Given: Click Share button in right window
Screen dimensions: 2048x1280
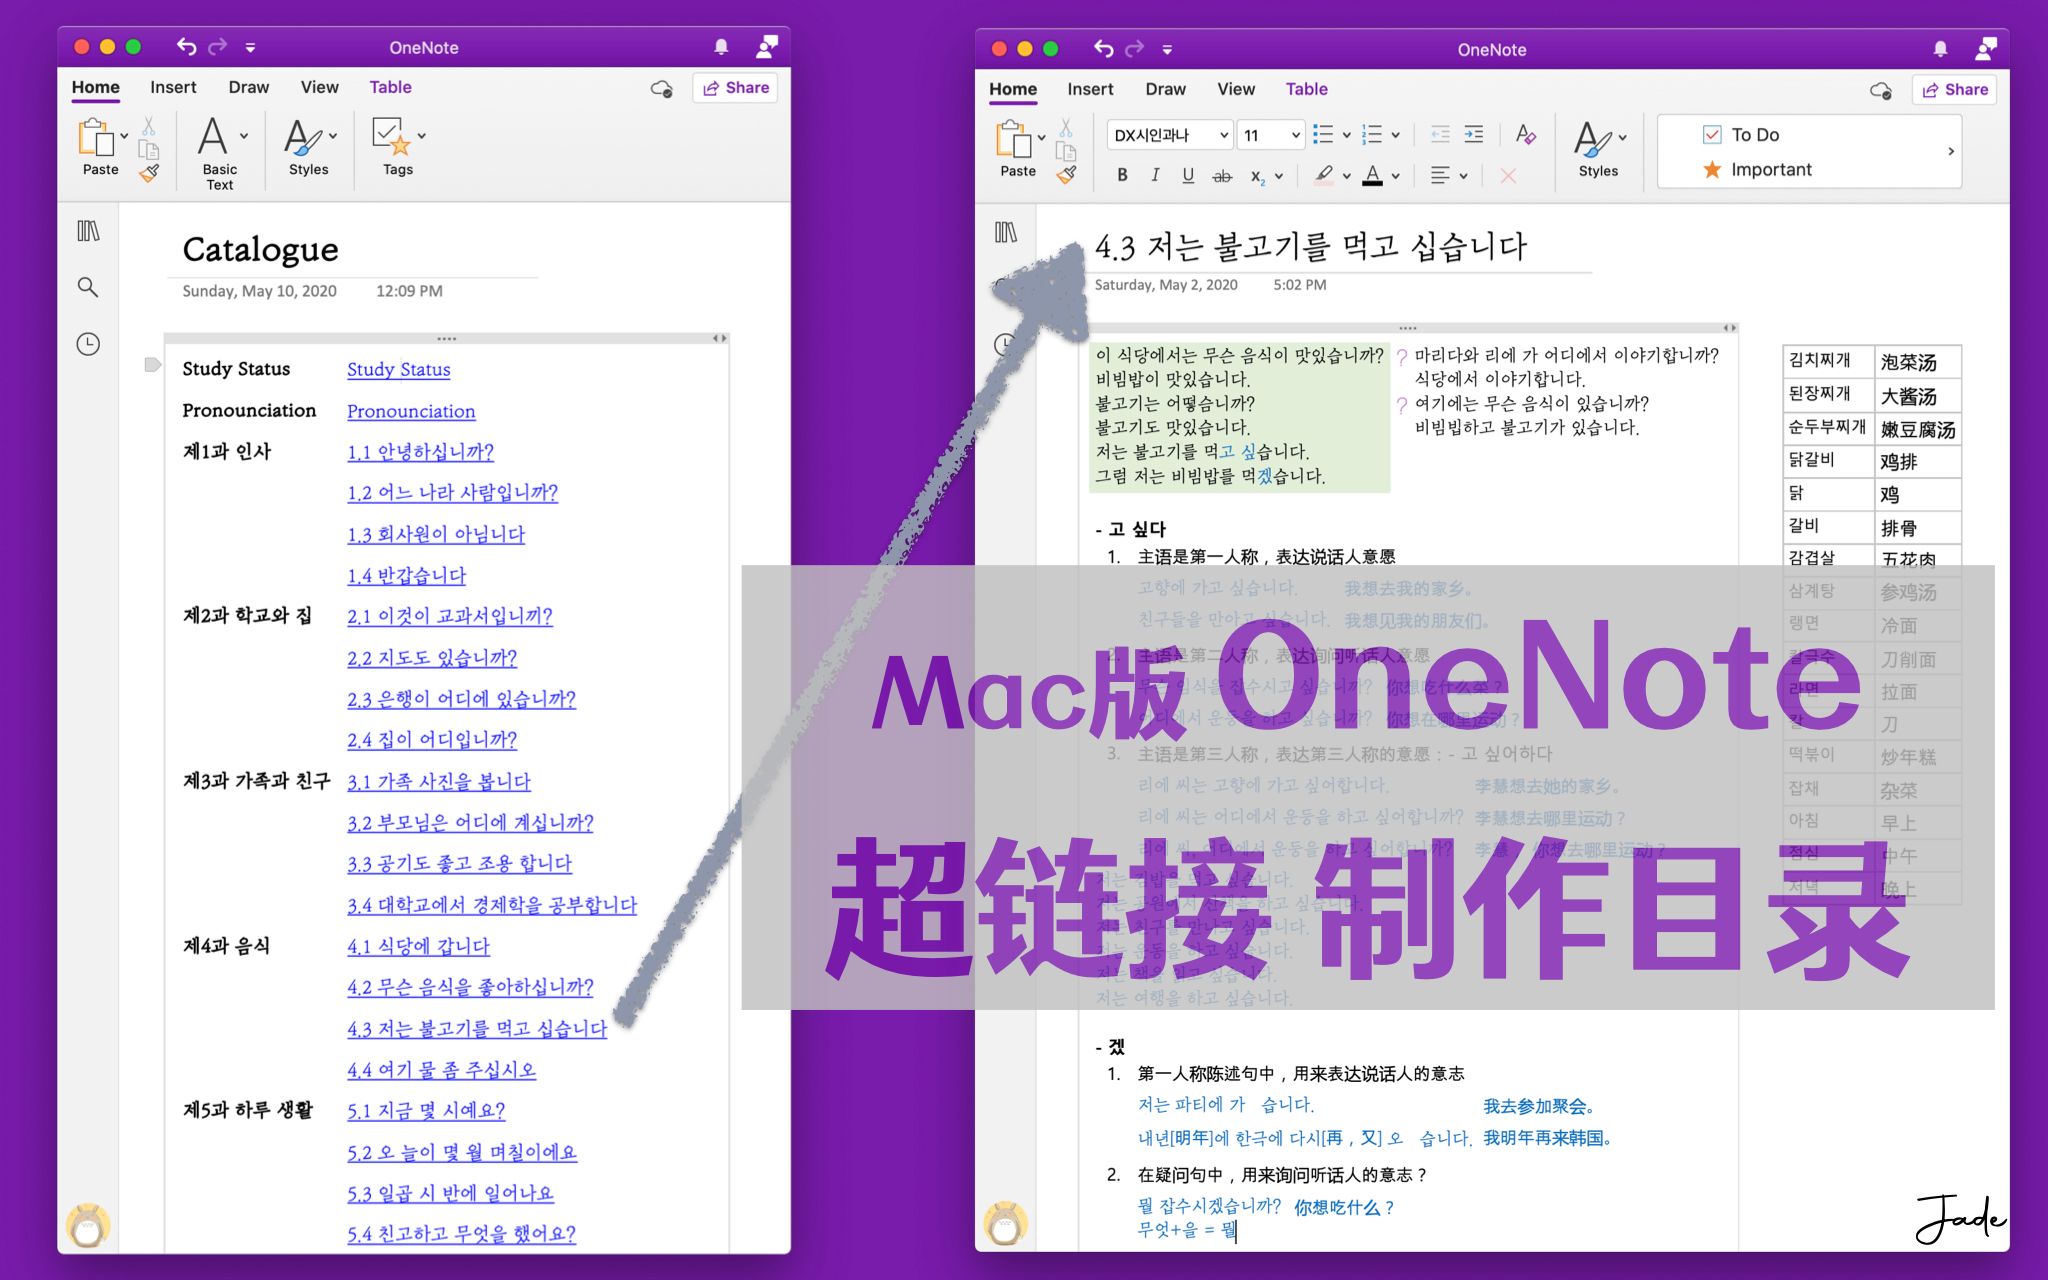Looking at the screenshot, I should point(1954,90).
